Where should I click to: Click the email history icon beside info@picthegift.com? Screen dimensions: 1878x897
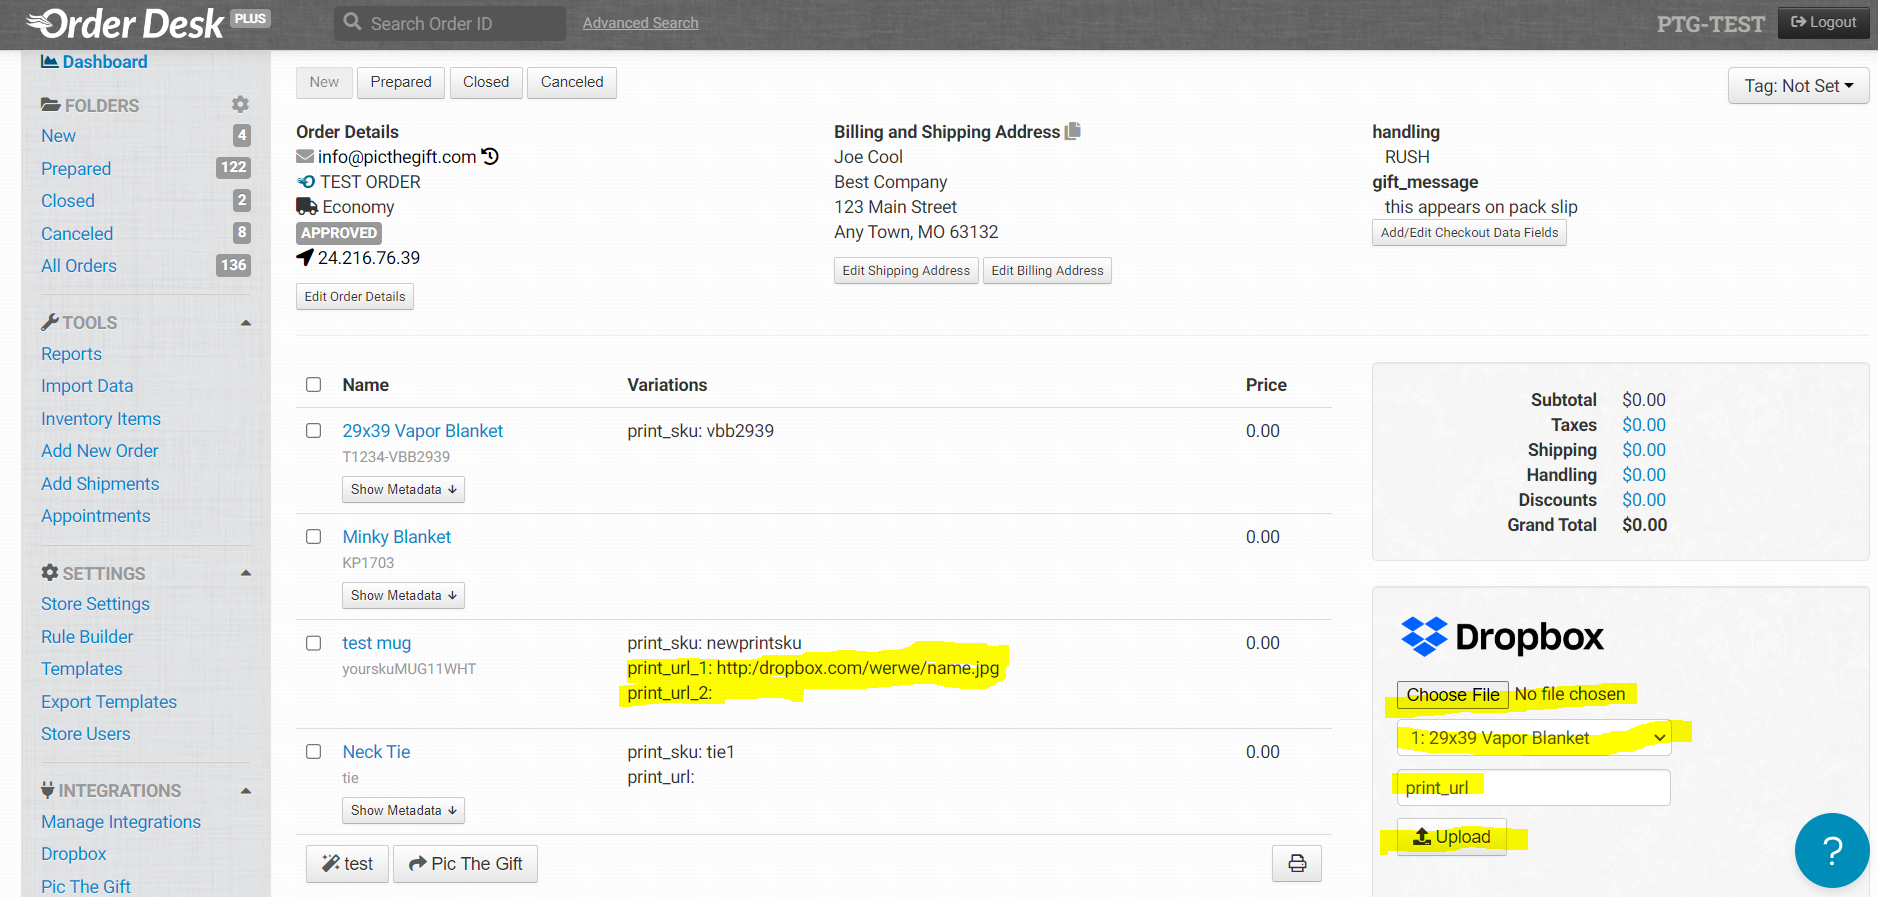coord(490,157)
